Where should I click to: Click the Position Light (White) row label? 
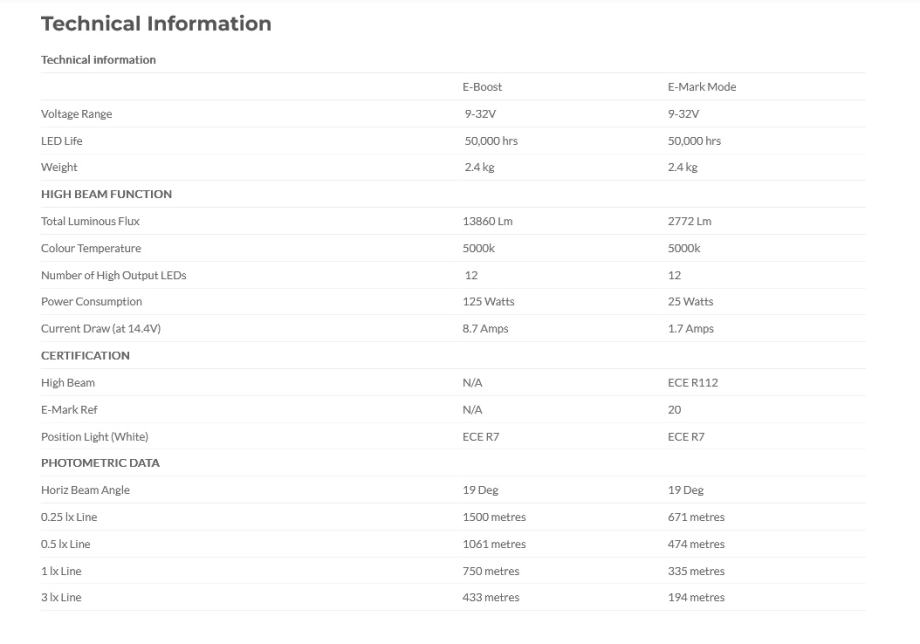point(94,437)
